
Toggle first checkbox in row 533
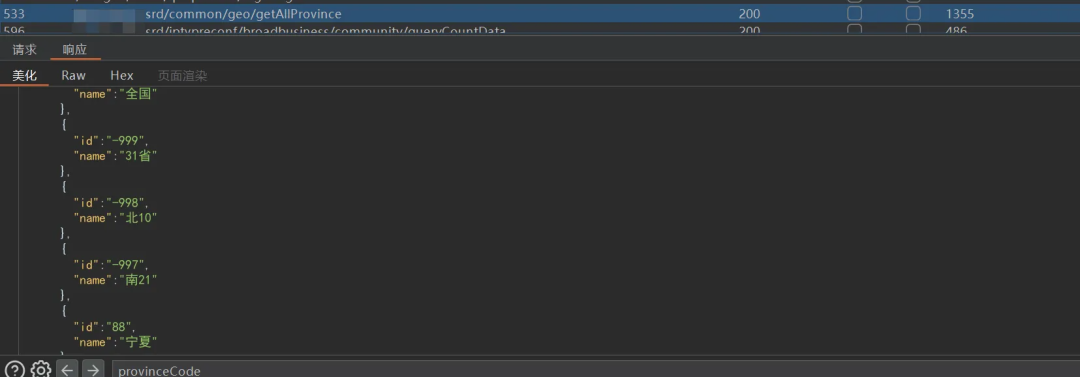coord(854,14)
